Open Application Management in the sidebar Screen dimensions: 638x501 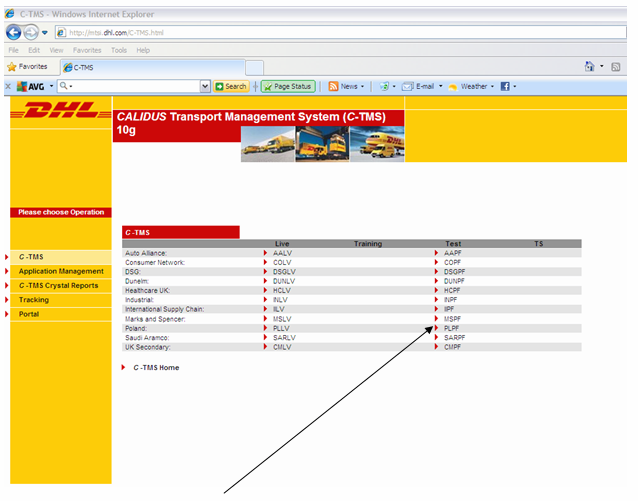[x=61, y=271]
